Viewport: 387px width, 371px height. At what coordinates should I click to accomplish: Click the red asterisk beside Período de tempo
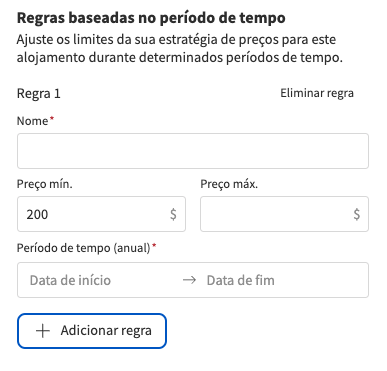tap(154, 245)
